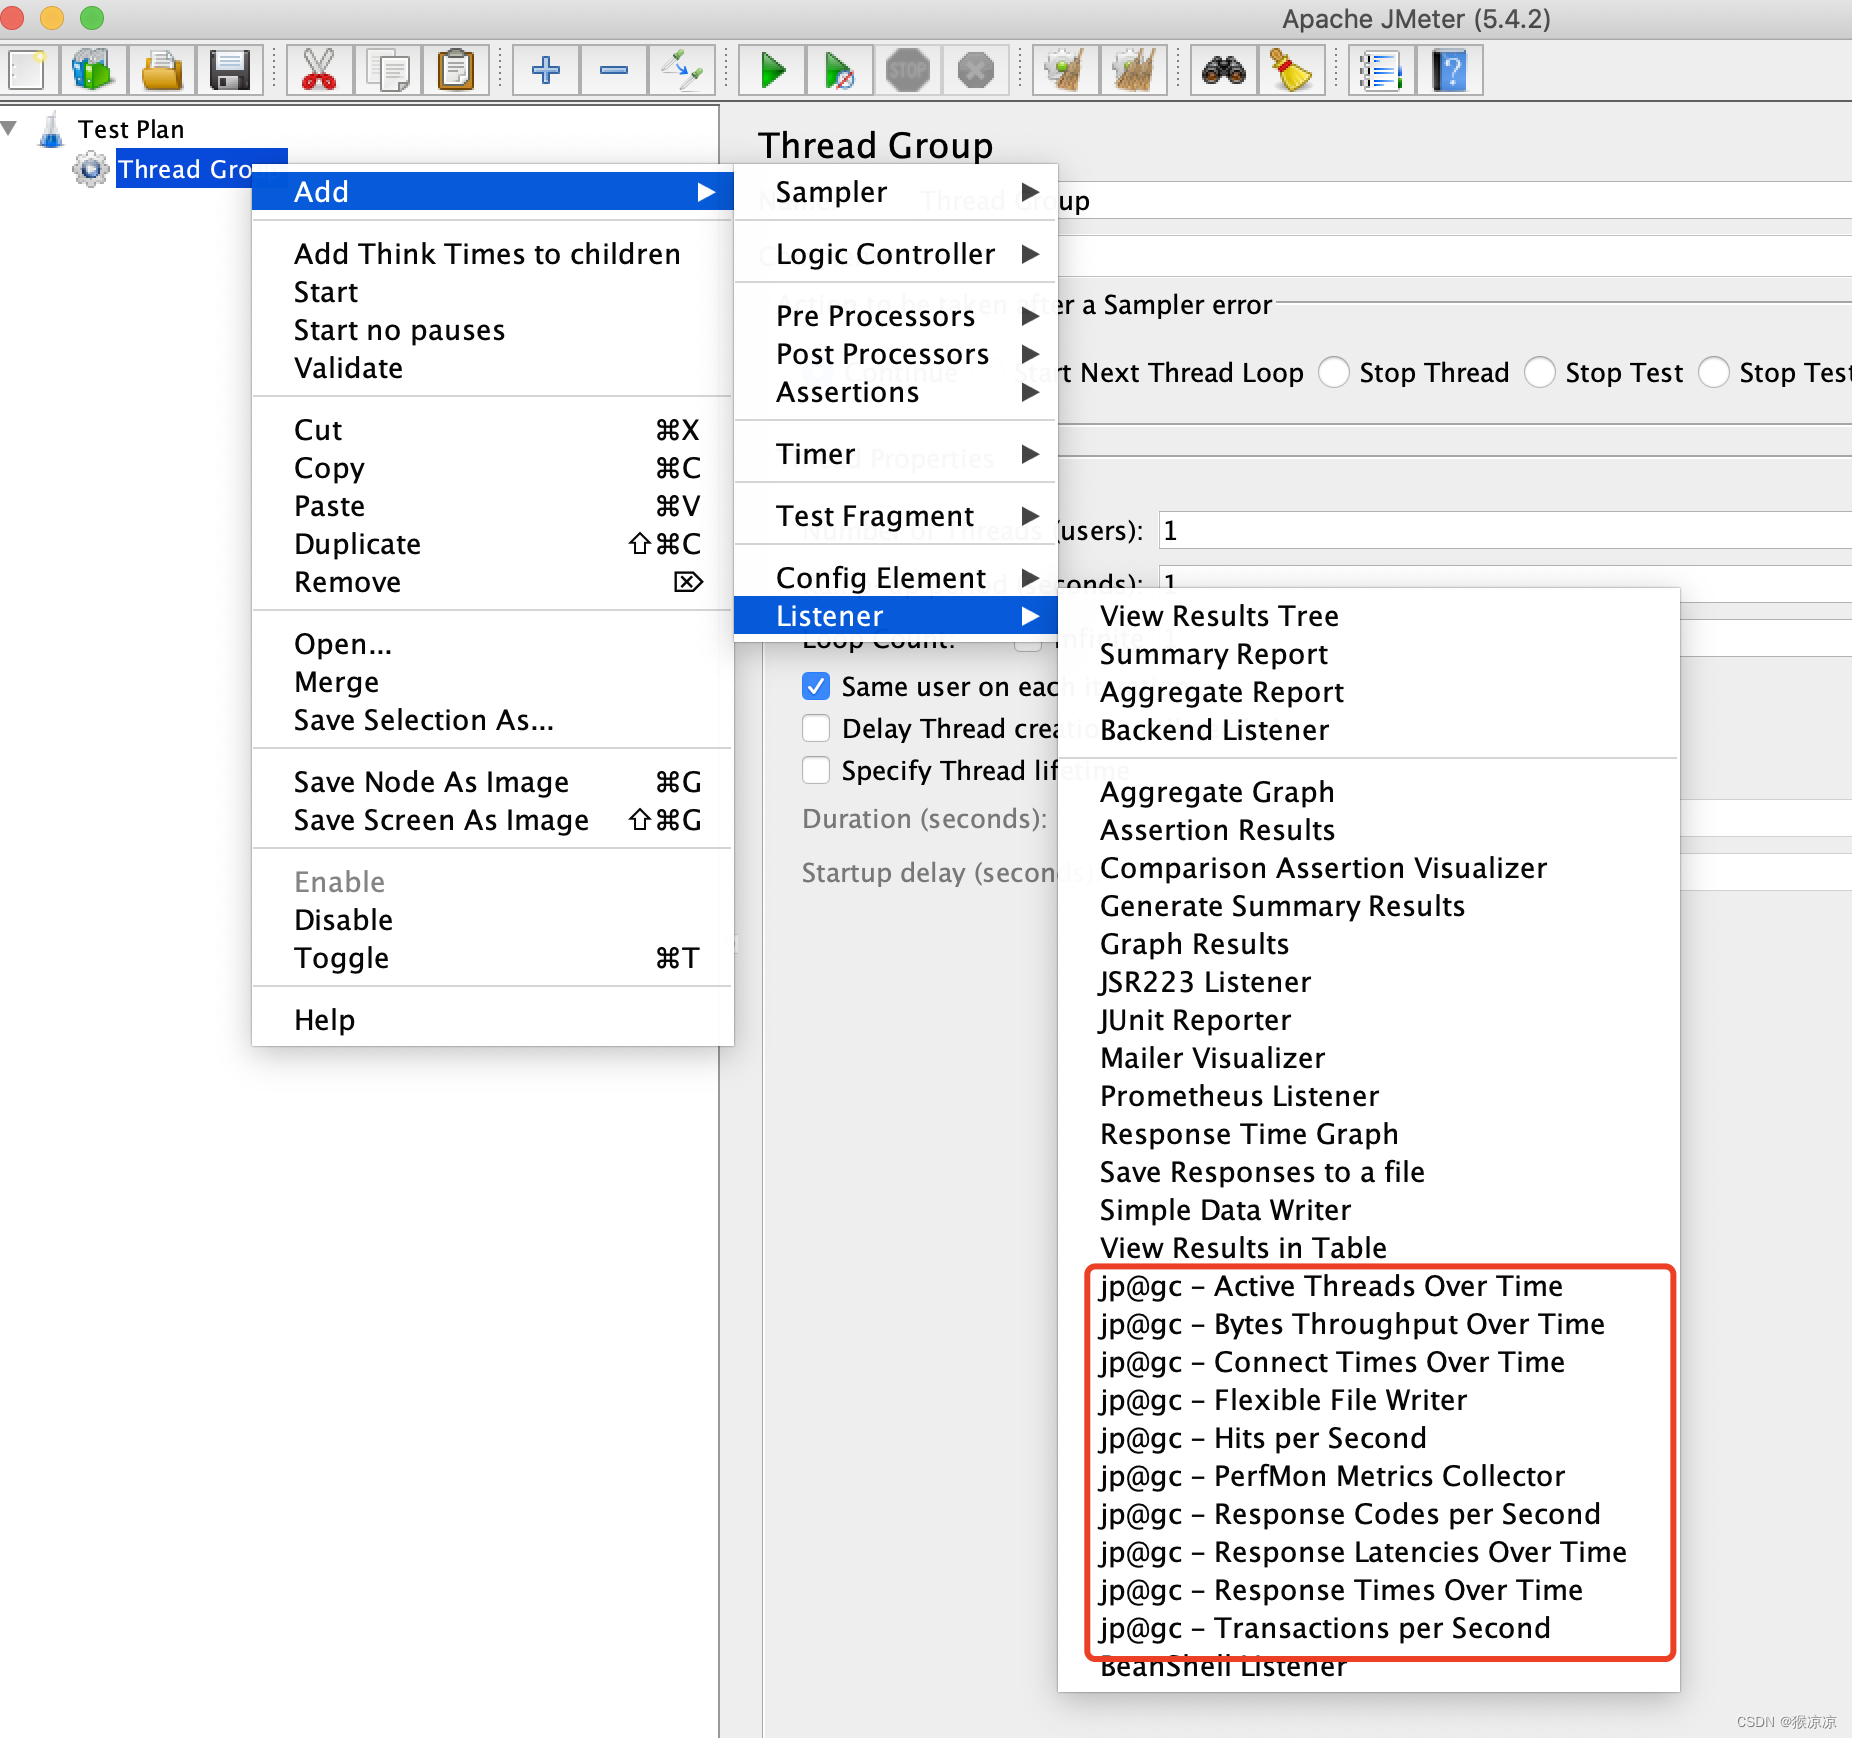This screenshot has width=1852, height=1738.
Task: Click the Paste clipboard icon
Action: point(456,71)
